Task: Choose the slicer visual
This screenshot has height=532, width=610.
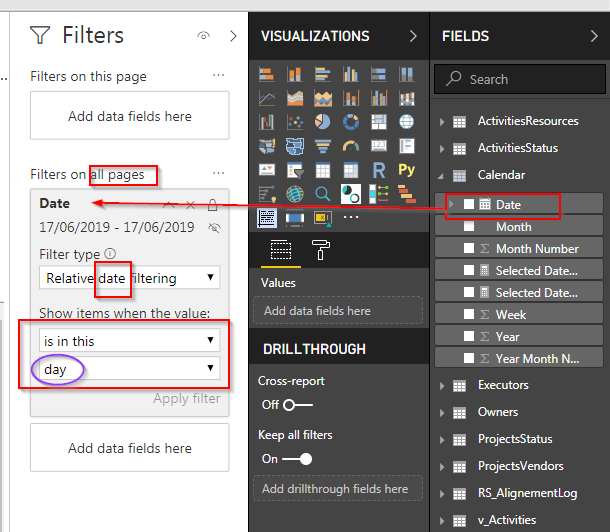Action: (x=294, y=170)
